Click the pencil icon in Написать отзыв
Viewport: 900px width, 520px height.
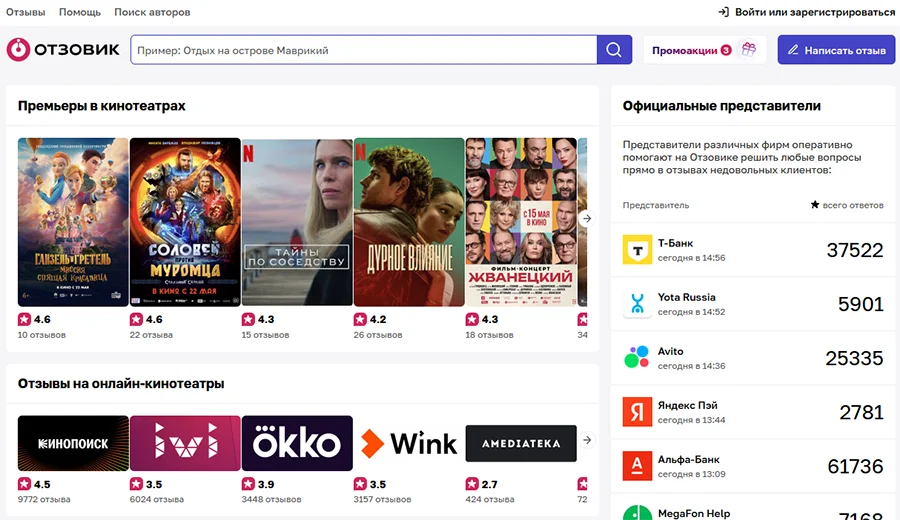(793, 50)
